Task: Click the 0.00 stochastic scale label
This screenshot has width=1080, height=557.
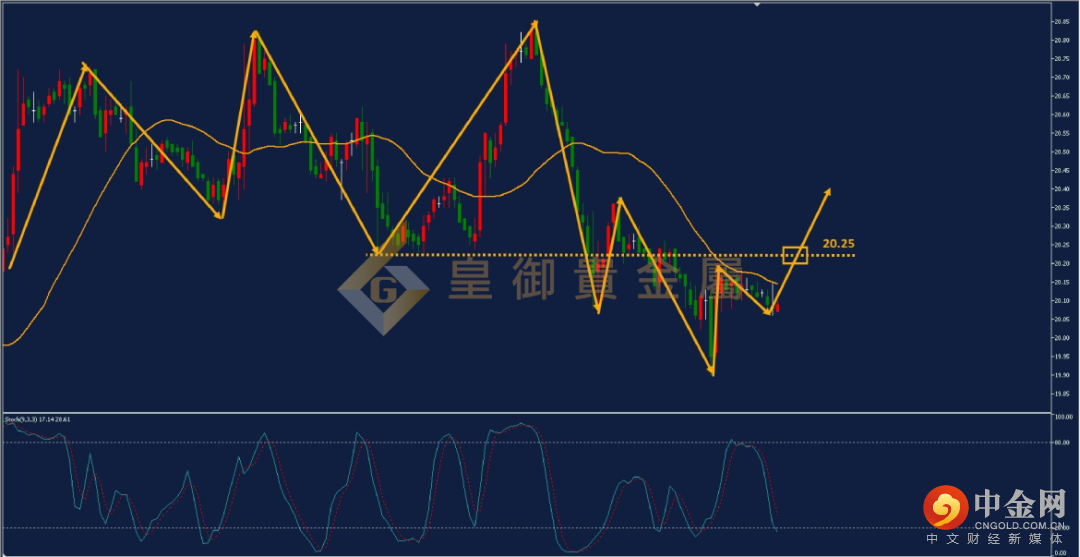Action: click(1061, 552)
